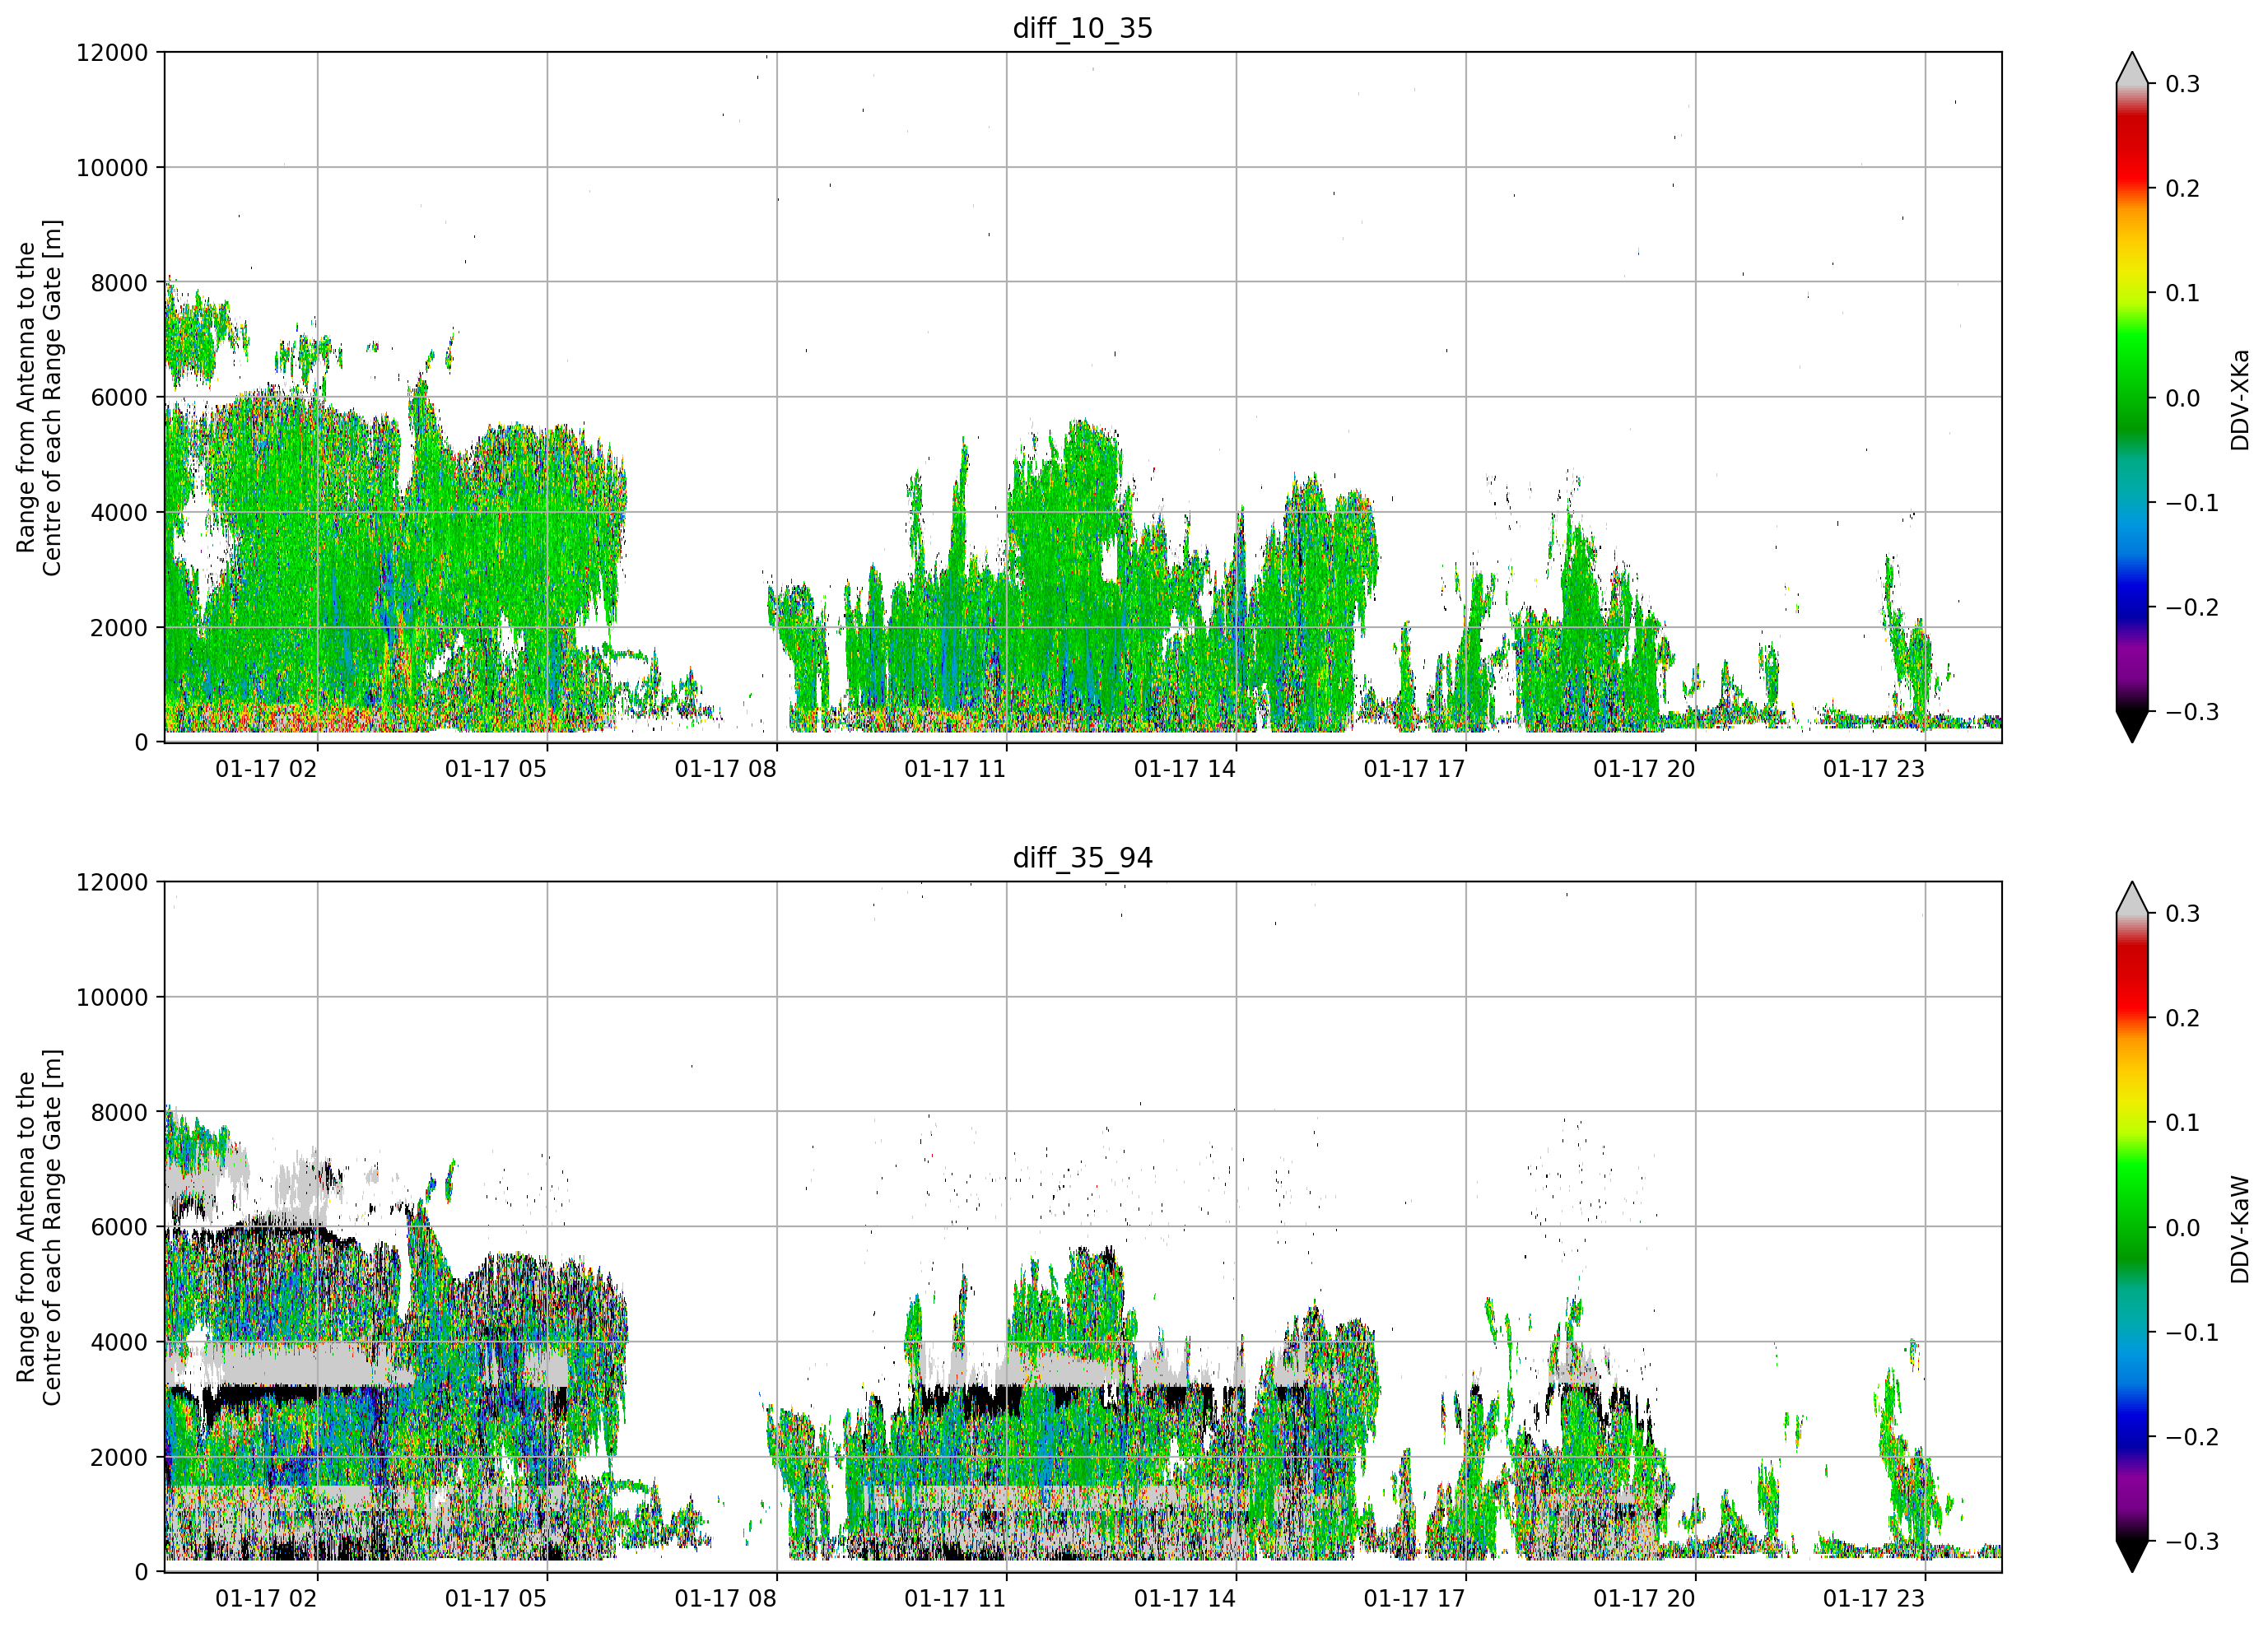This screenshot has width=2268, height=1628.
Task: Click the 0.3 tick on DDV-KaW colorbar
Action: 2183,914
